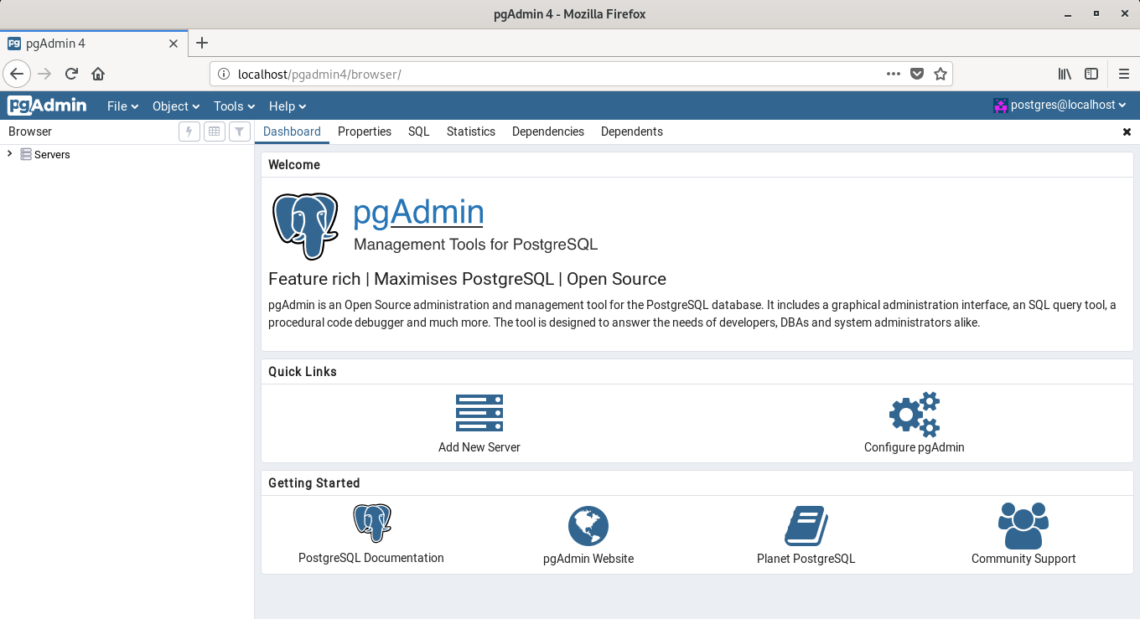Viewport: 1140px width, 619px height.
Task: Close the dashboard panel with X
Action: pyautogui.click(x=1127, y=132)
